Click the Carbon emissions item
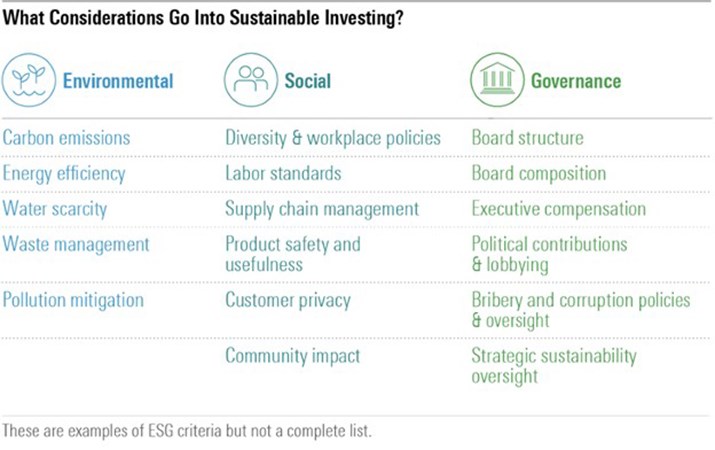The width and height of the screenshot is (715, 450). point(66,138)
